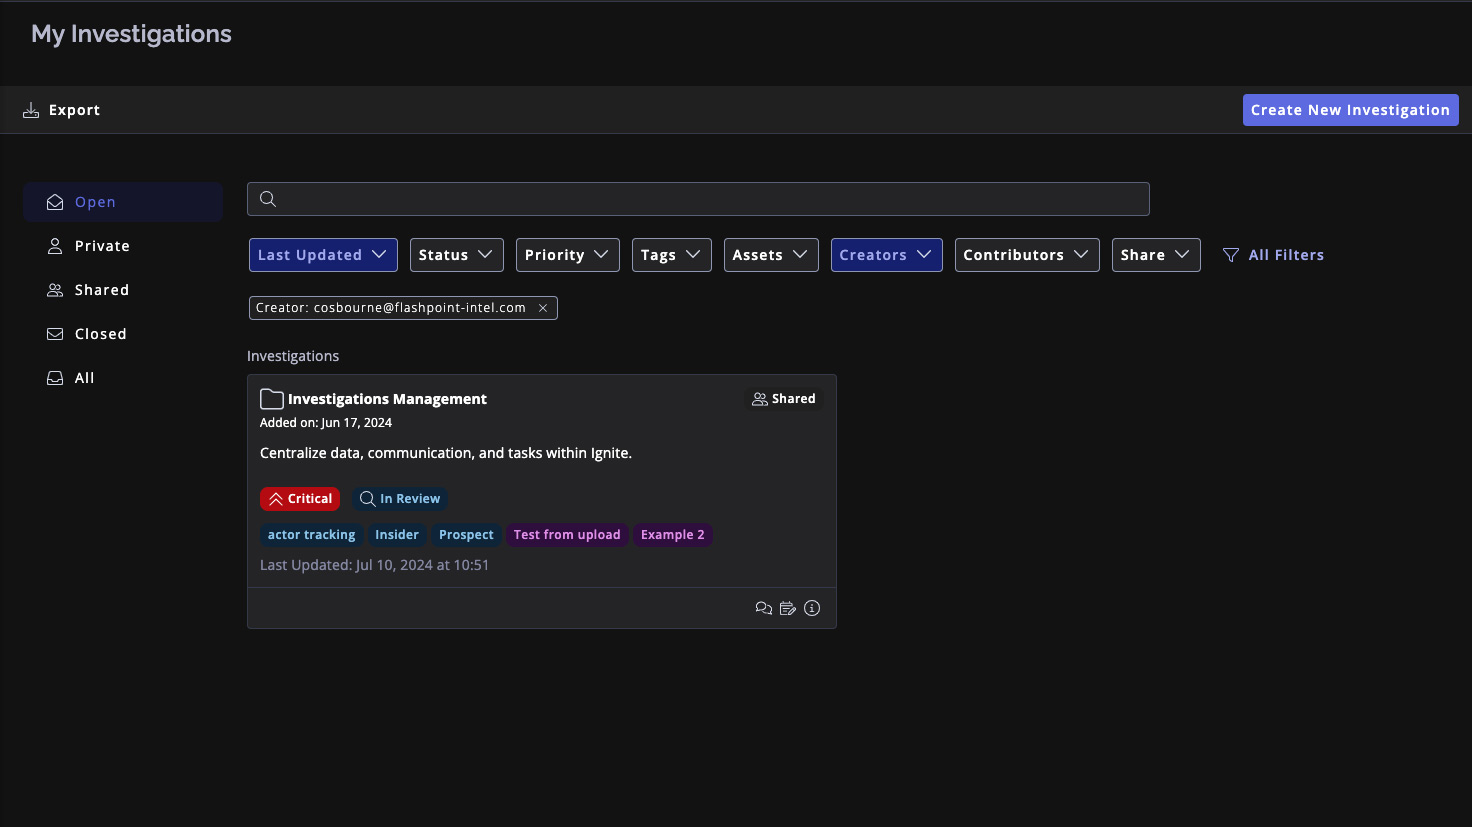
Task: Open the Investigations Management title
Action: coord(387,399)
